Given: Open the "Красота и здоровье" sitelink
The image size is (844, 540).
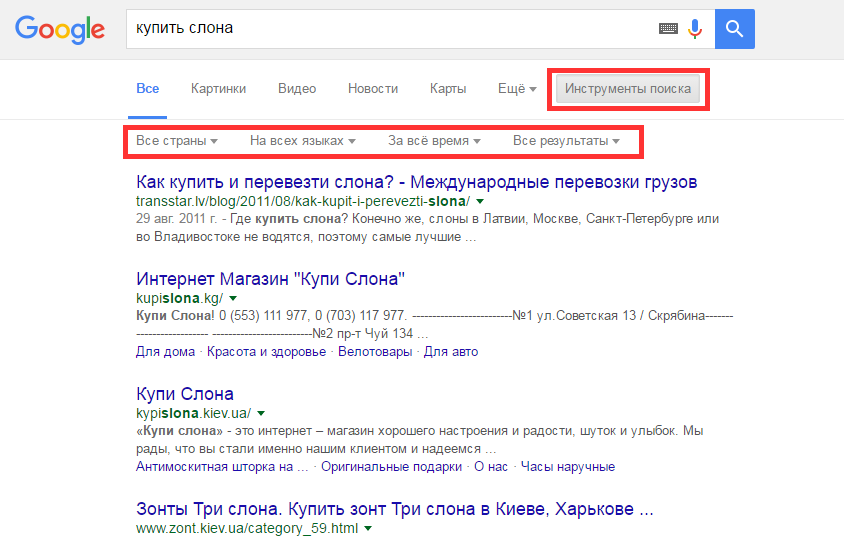Looking at the screenshot, I should (x=266, y=352).
